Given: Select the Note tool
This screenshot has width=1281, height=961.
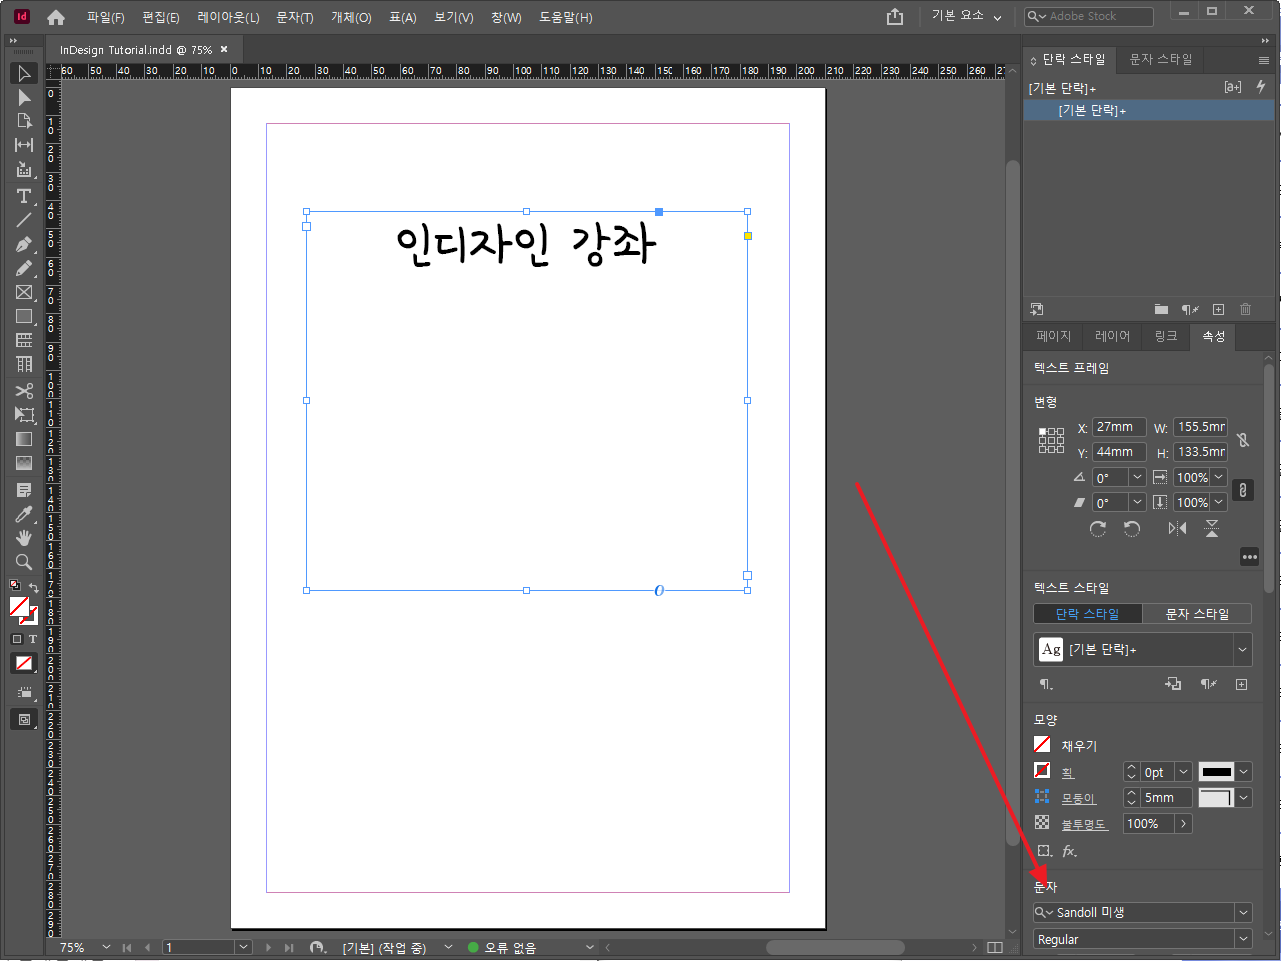Looking at the screenshot, I should tap(24, 490).
